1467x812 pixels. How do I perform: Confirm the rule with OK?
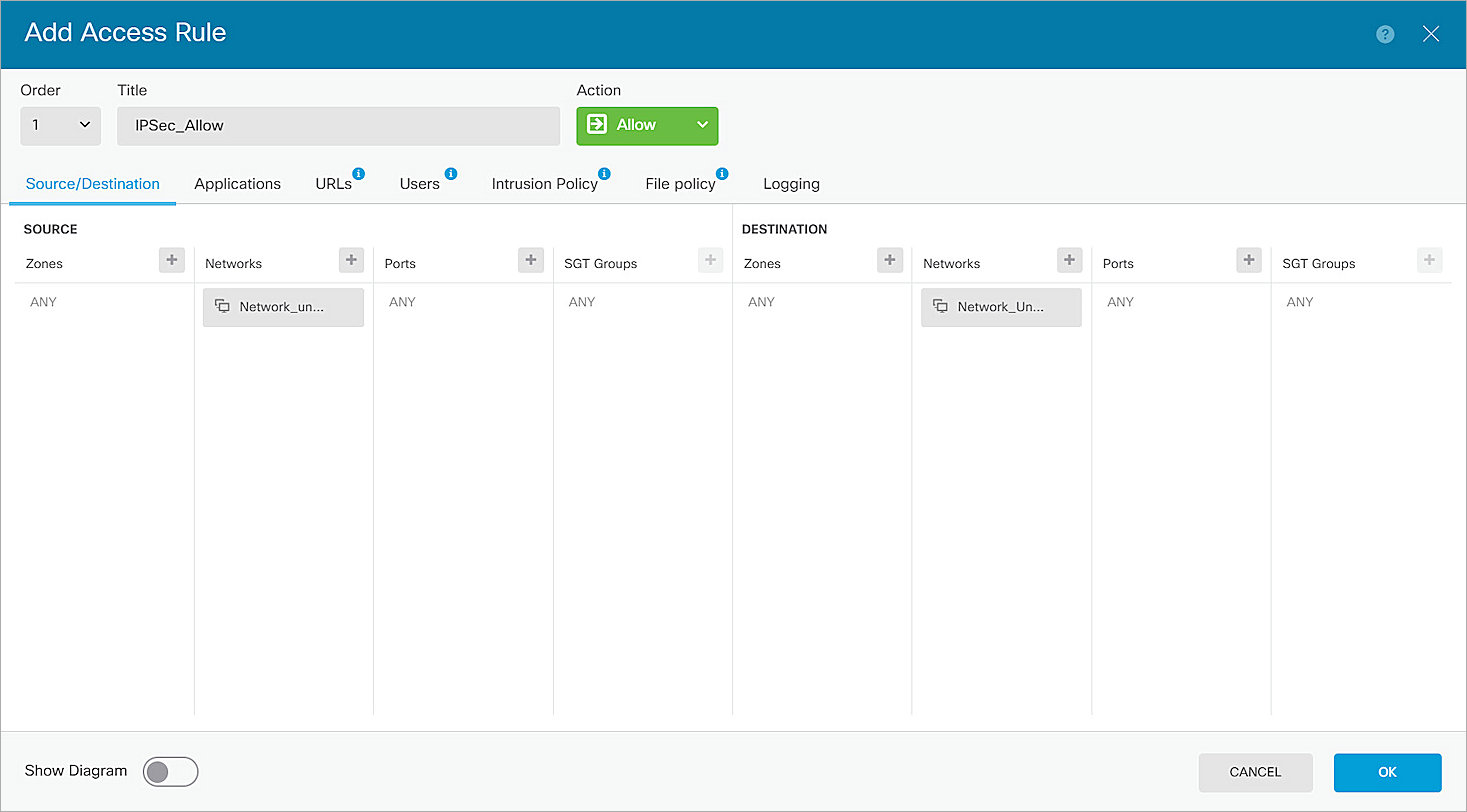(x=1387, y=772)
